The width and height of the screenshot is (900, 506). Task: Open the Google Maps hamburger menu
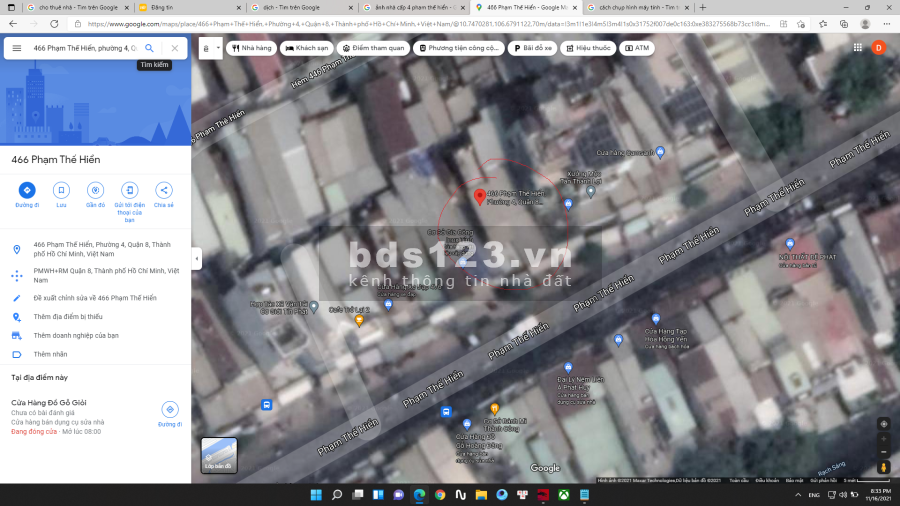click(x=17, y=48)
